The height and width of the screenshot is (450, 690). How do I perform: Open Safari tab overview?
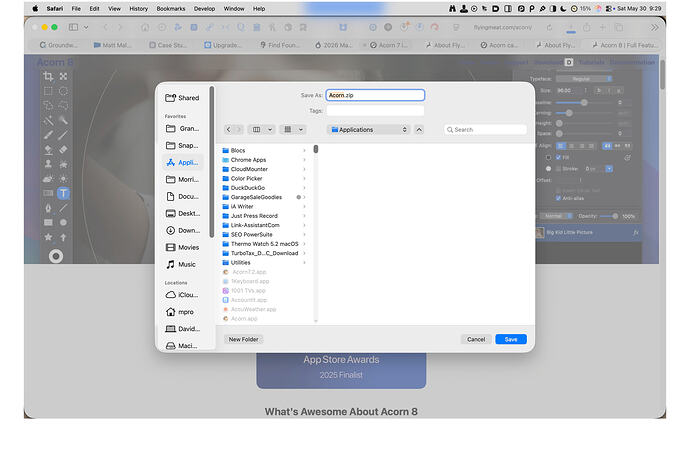[619, 27]
